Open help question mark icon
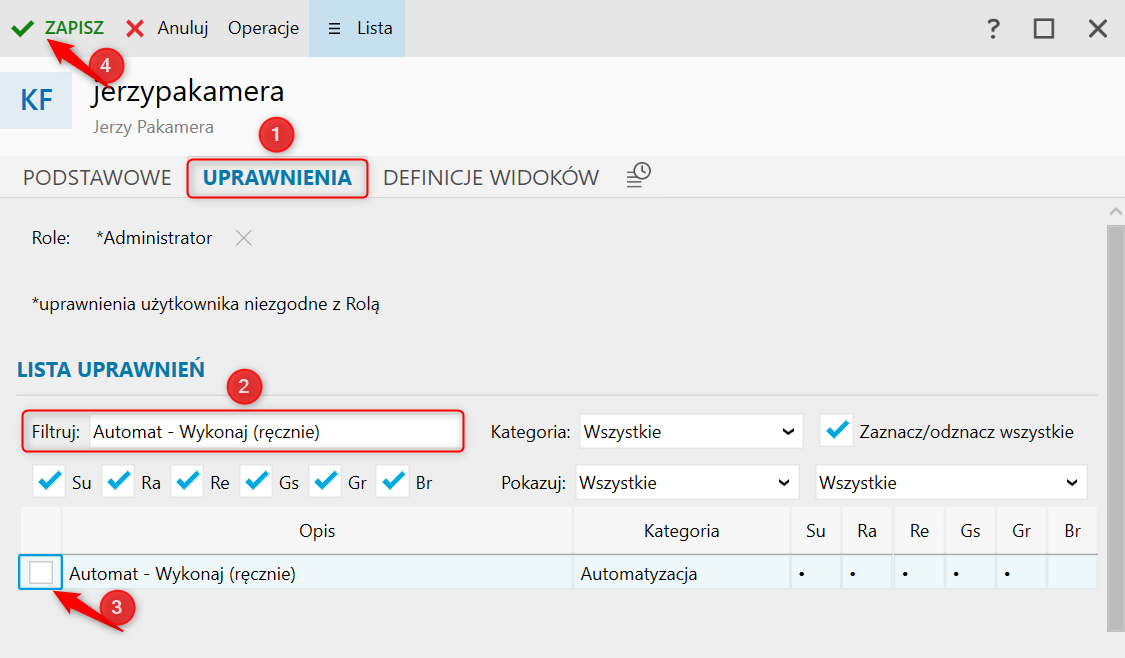The height and width of the screenshot is (658, 1125). (x=993, y=29)
